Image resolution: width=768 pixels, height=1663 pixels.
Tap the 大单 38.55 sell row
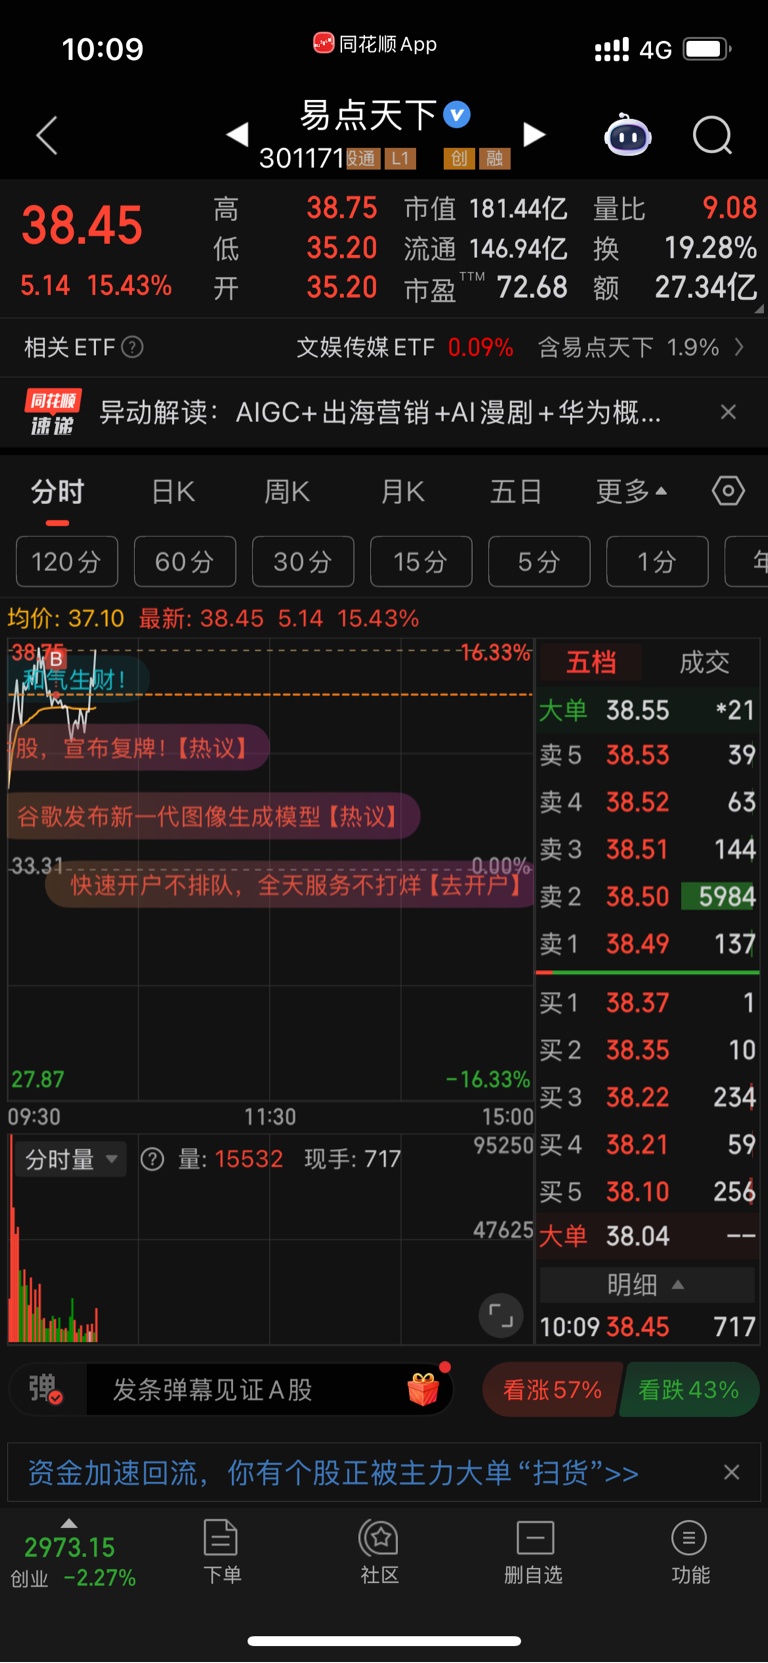[x=647, y=710]
